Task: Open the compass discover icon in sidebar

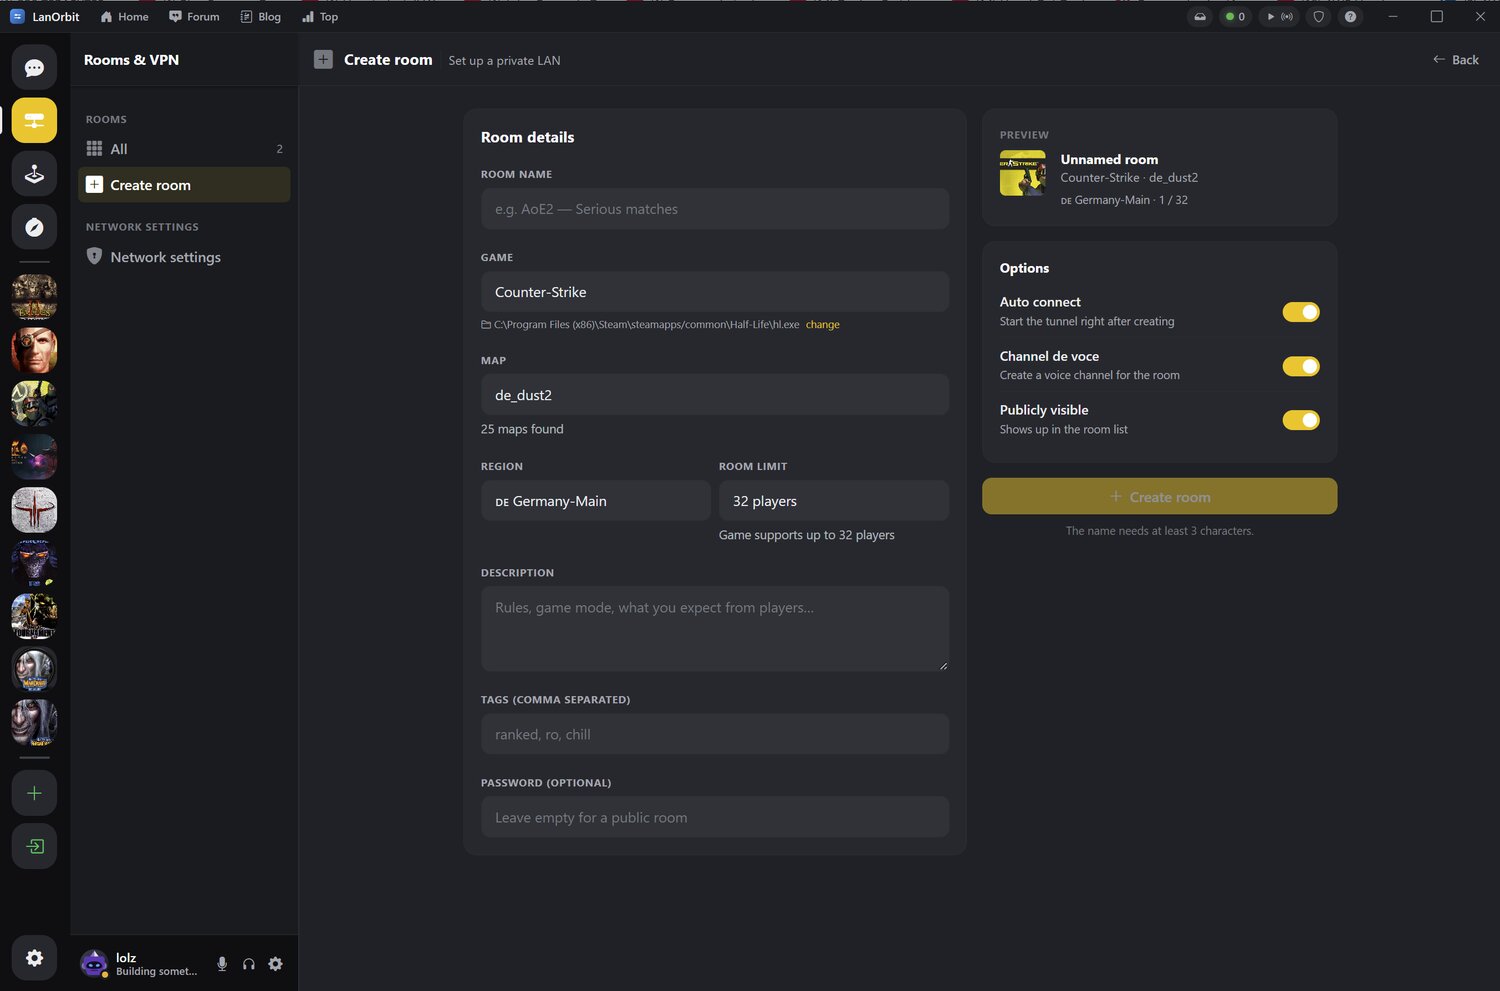Action: click(34, 227)
